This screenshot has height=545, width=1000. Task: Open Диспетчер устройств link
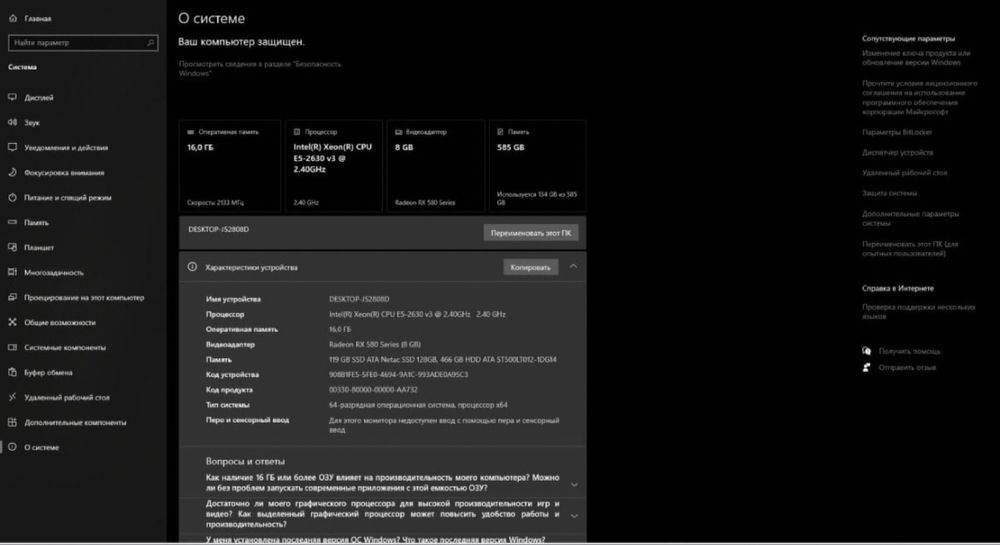click(x=897, y=152)
